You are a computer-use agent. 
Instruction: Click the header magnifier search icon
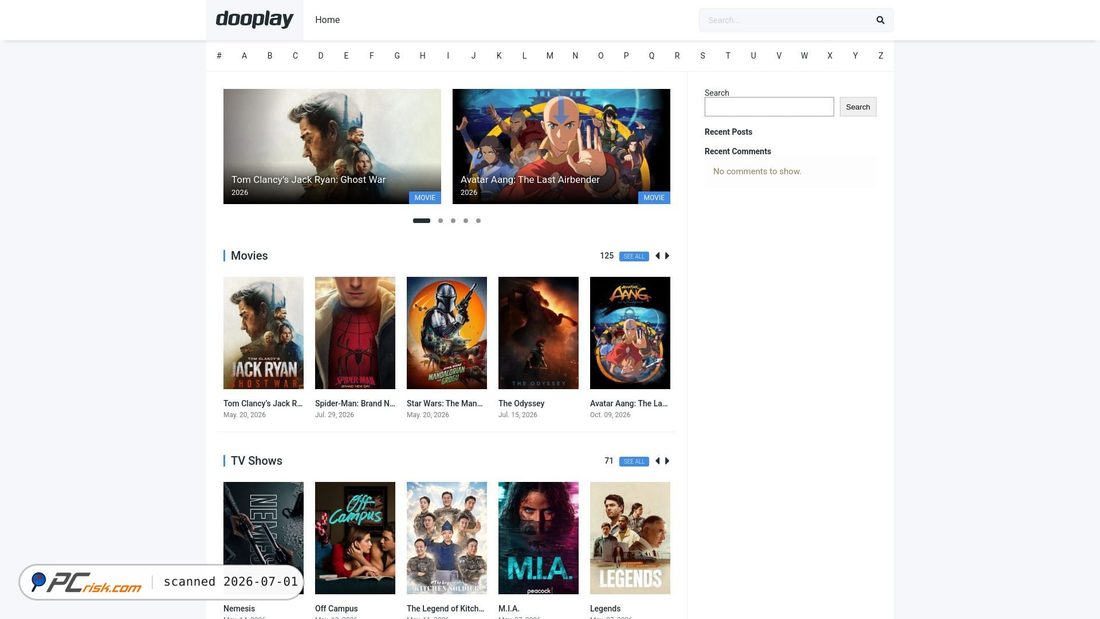click(880, 20)
